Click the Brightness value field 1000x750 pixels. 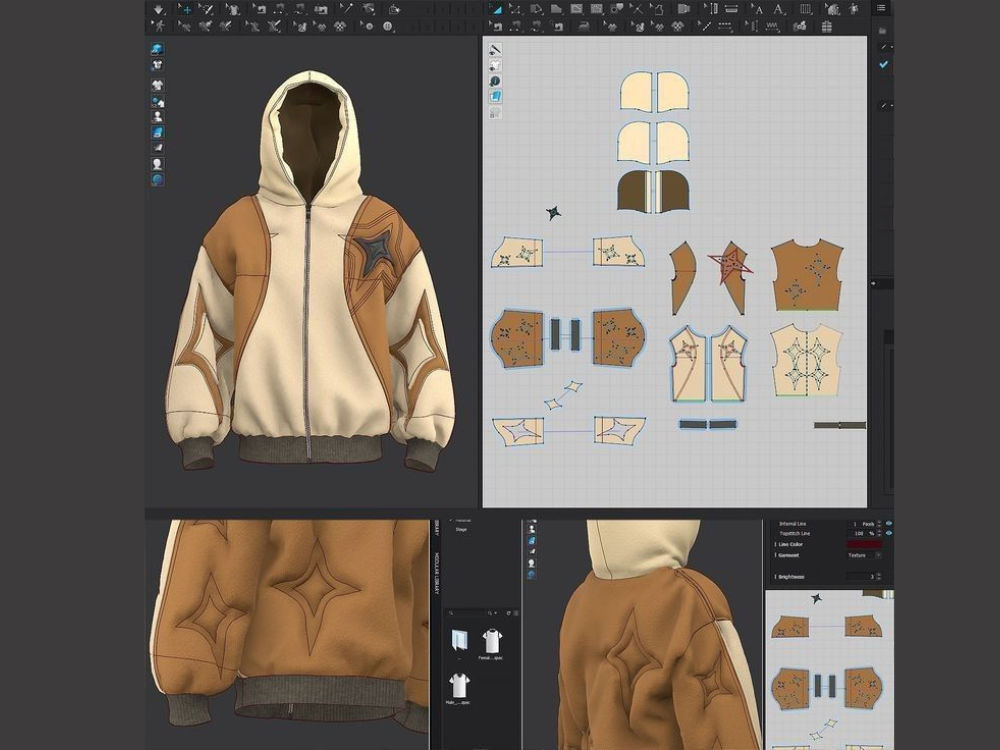pos(861,577)
